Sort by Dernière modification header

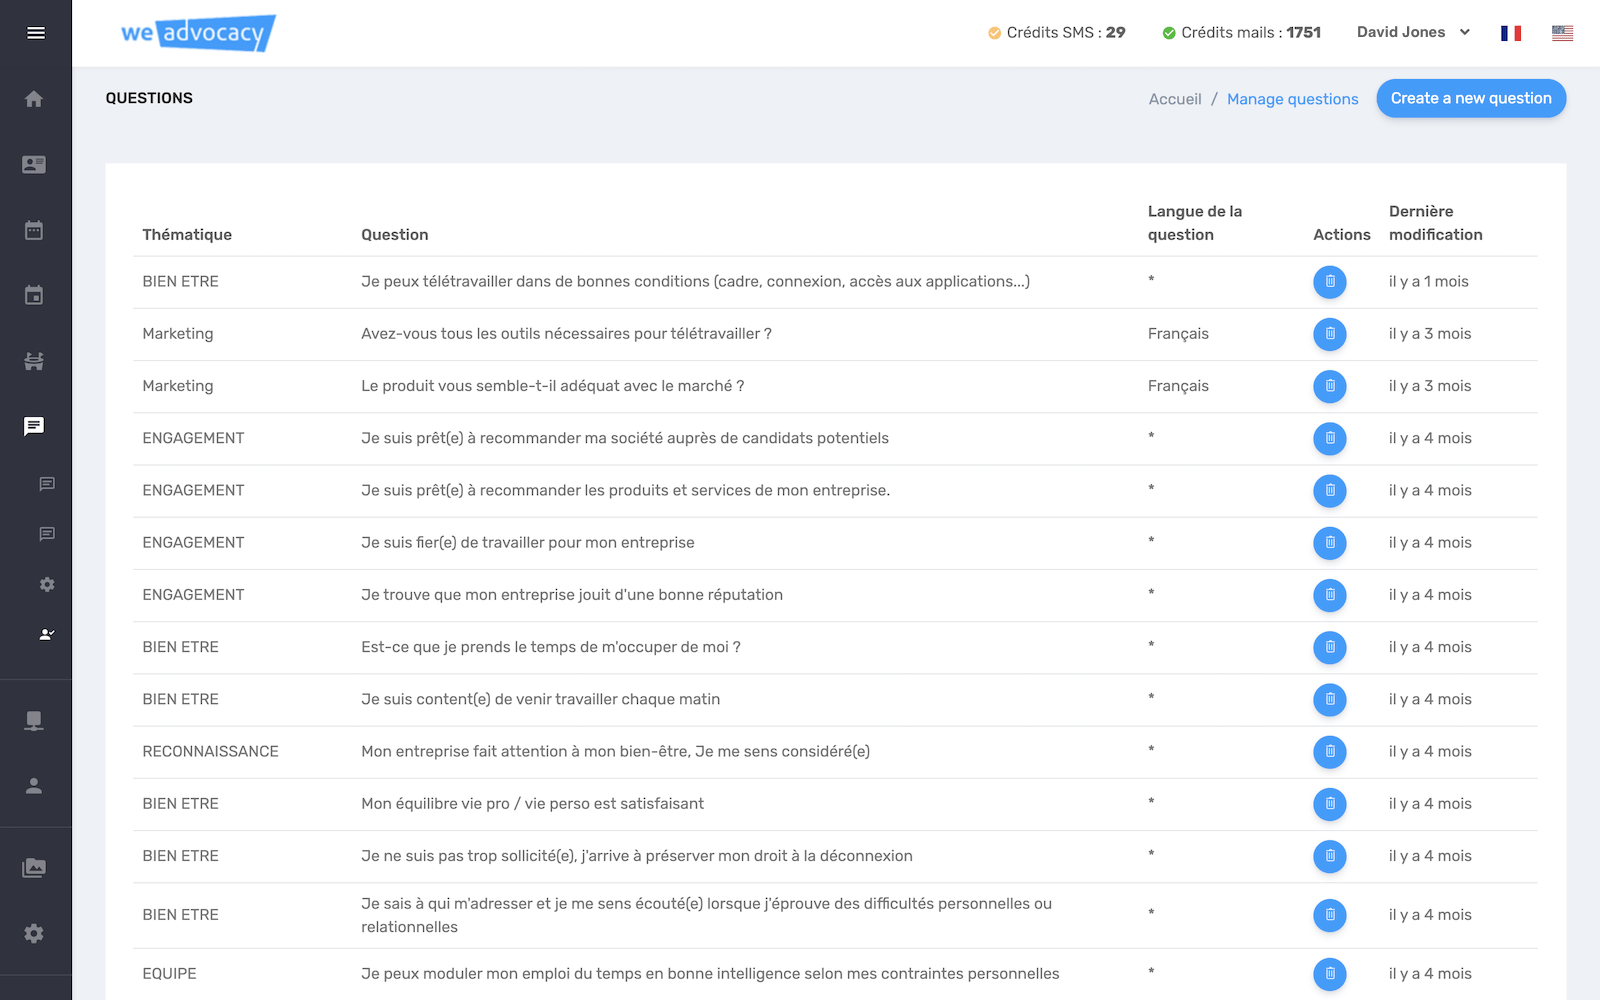pos(1436,223)
